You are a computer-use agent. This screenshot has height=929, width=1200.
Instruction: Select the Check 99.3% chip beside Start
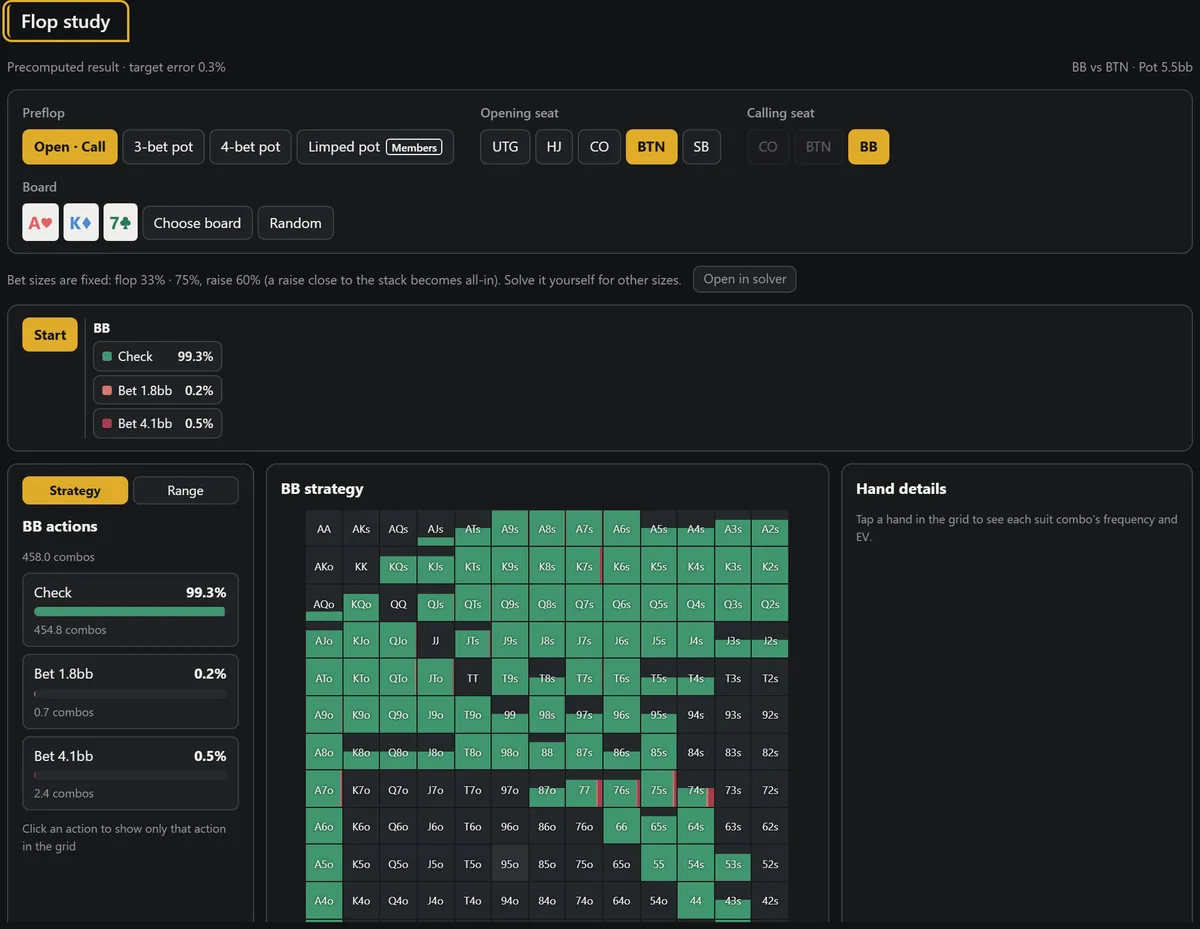point(158,357)
